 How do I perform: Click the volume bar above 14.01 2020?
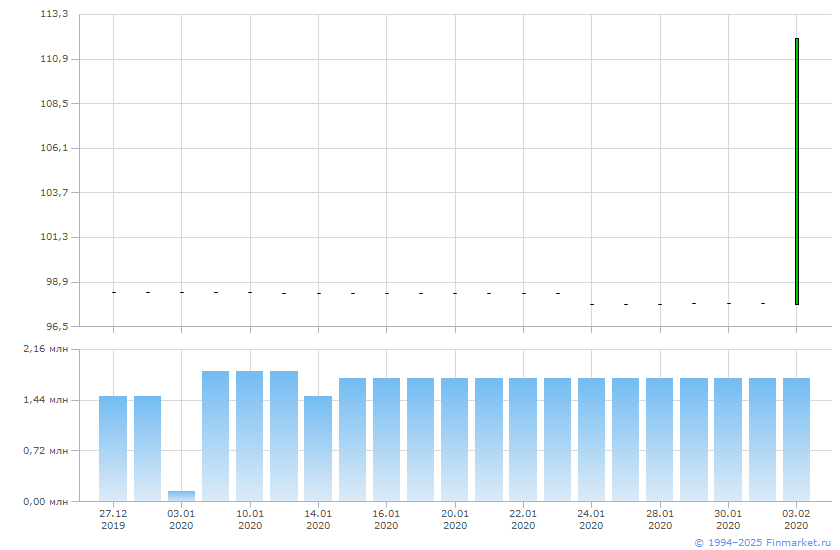coord(318,449)
